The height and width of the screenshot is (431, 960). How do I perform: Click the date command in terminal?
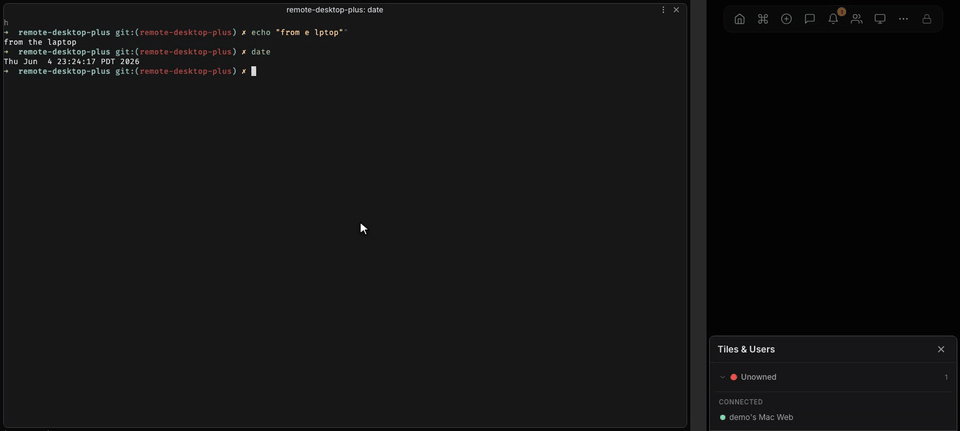click(x=261, y=52)
